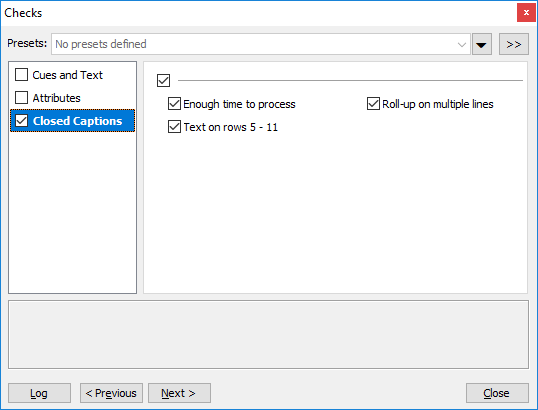Go to the < Previous check
The height and width of the screenshot is (410, 538).
click(112, 393)
